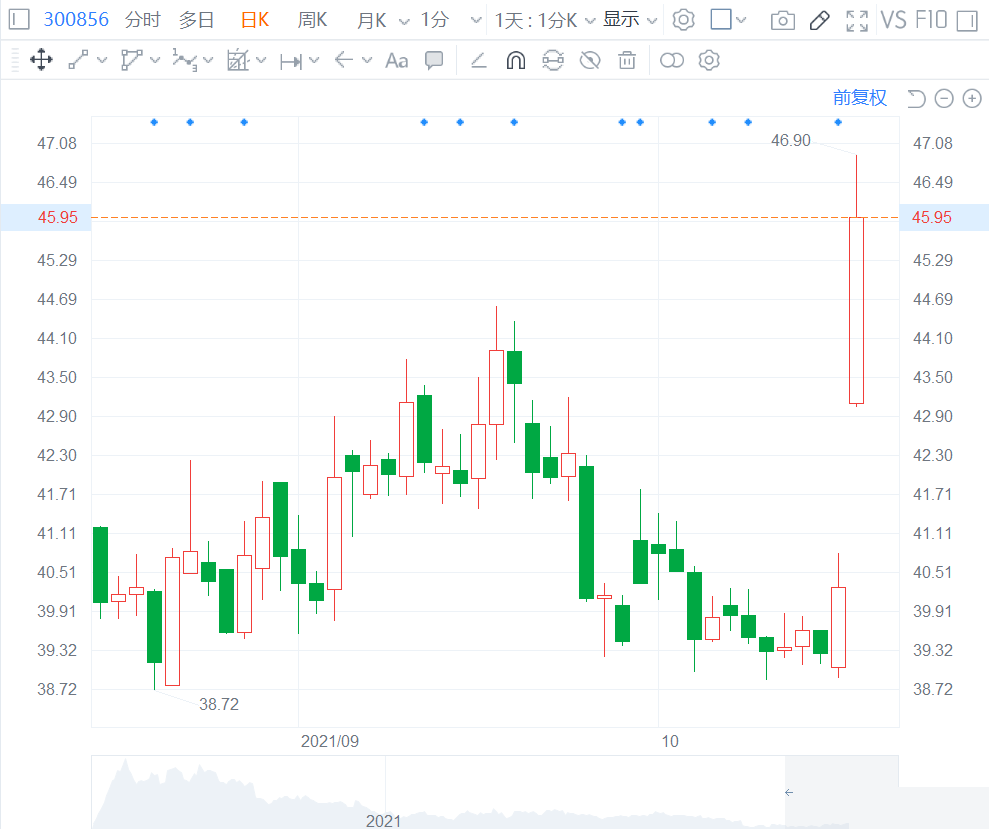Select the chart measurement tool

[238, 61]
